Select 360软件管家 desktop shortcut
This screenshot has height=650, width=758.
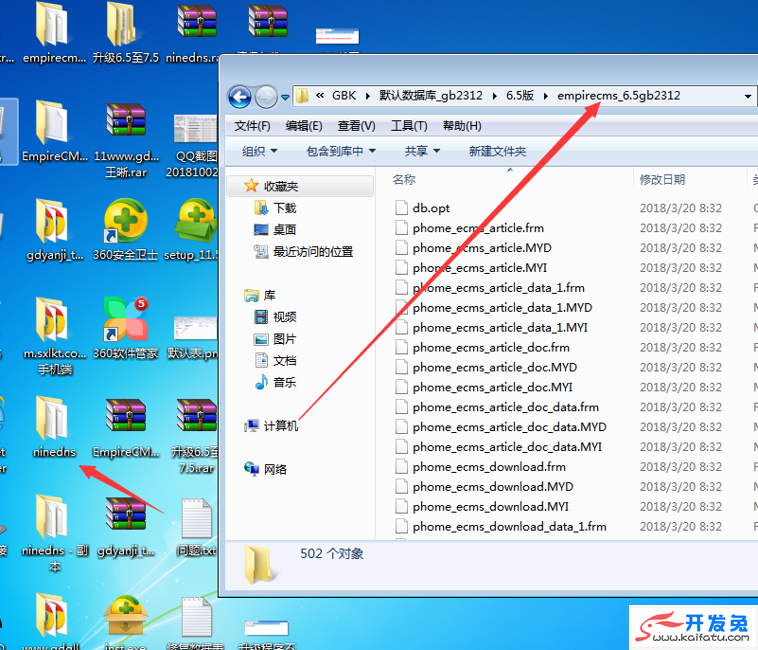click(x=126, y=329)
